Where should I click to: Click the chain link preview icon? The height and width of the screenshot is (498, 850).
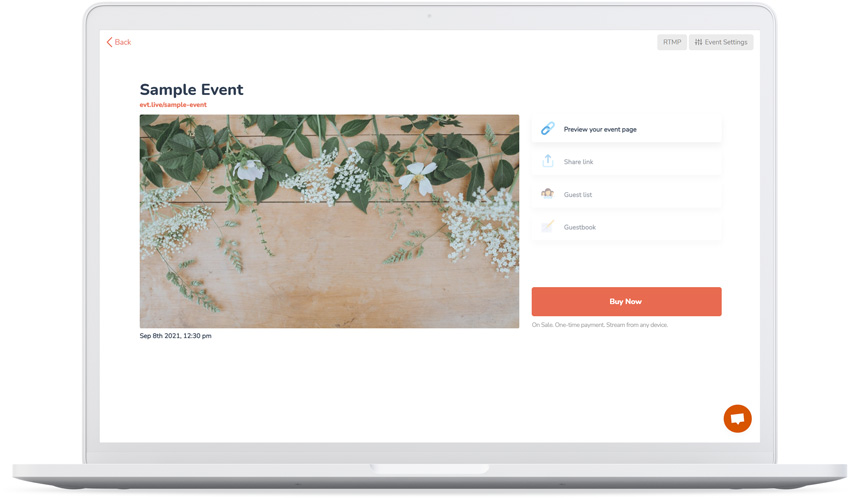pos(547,129)
